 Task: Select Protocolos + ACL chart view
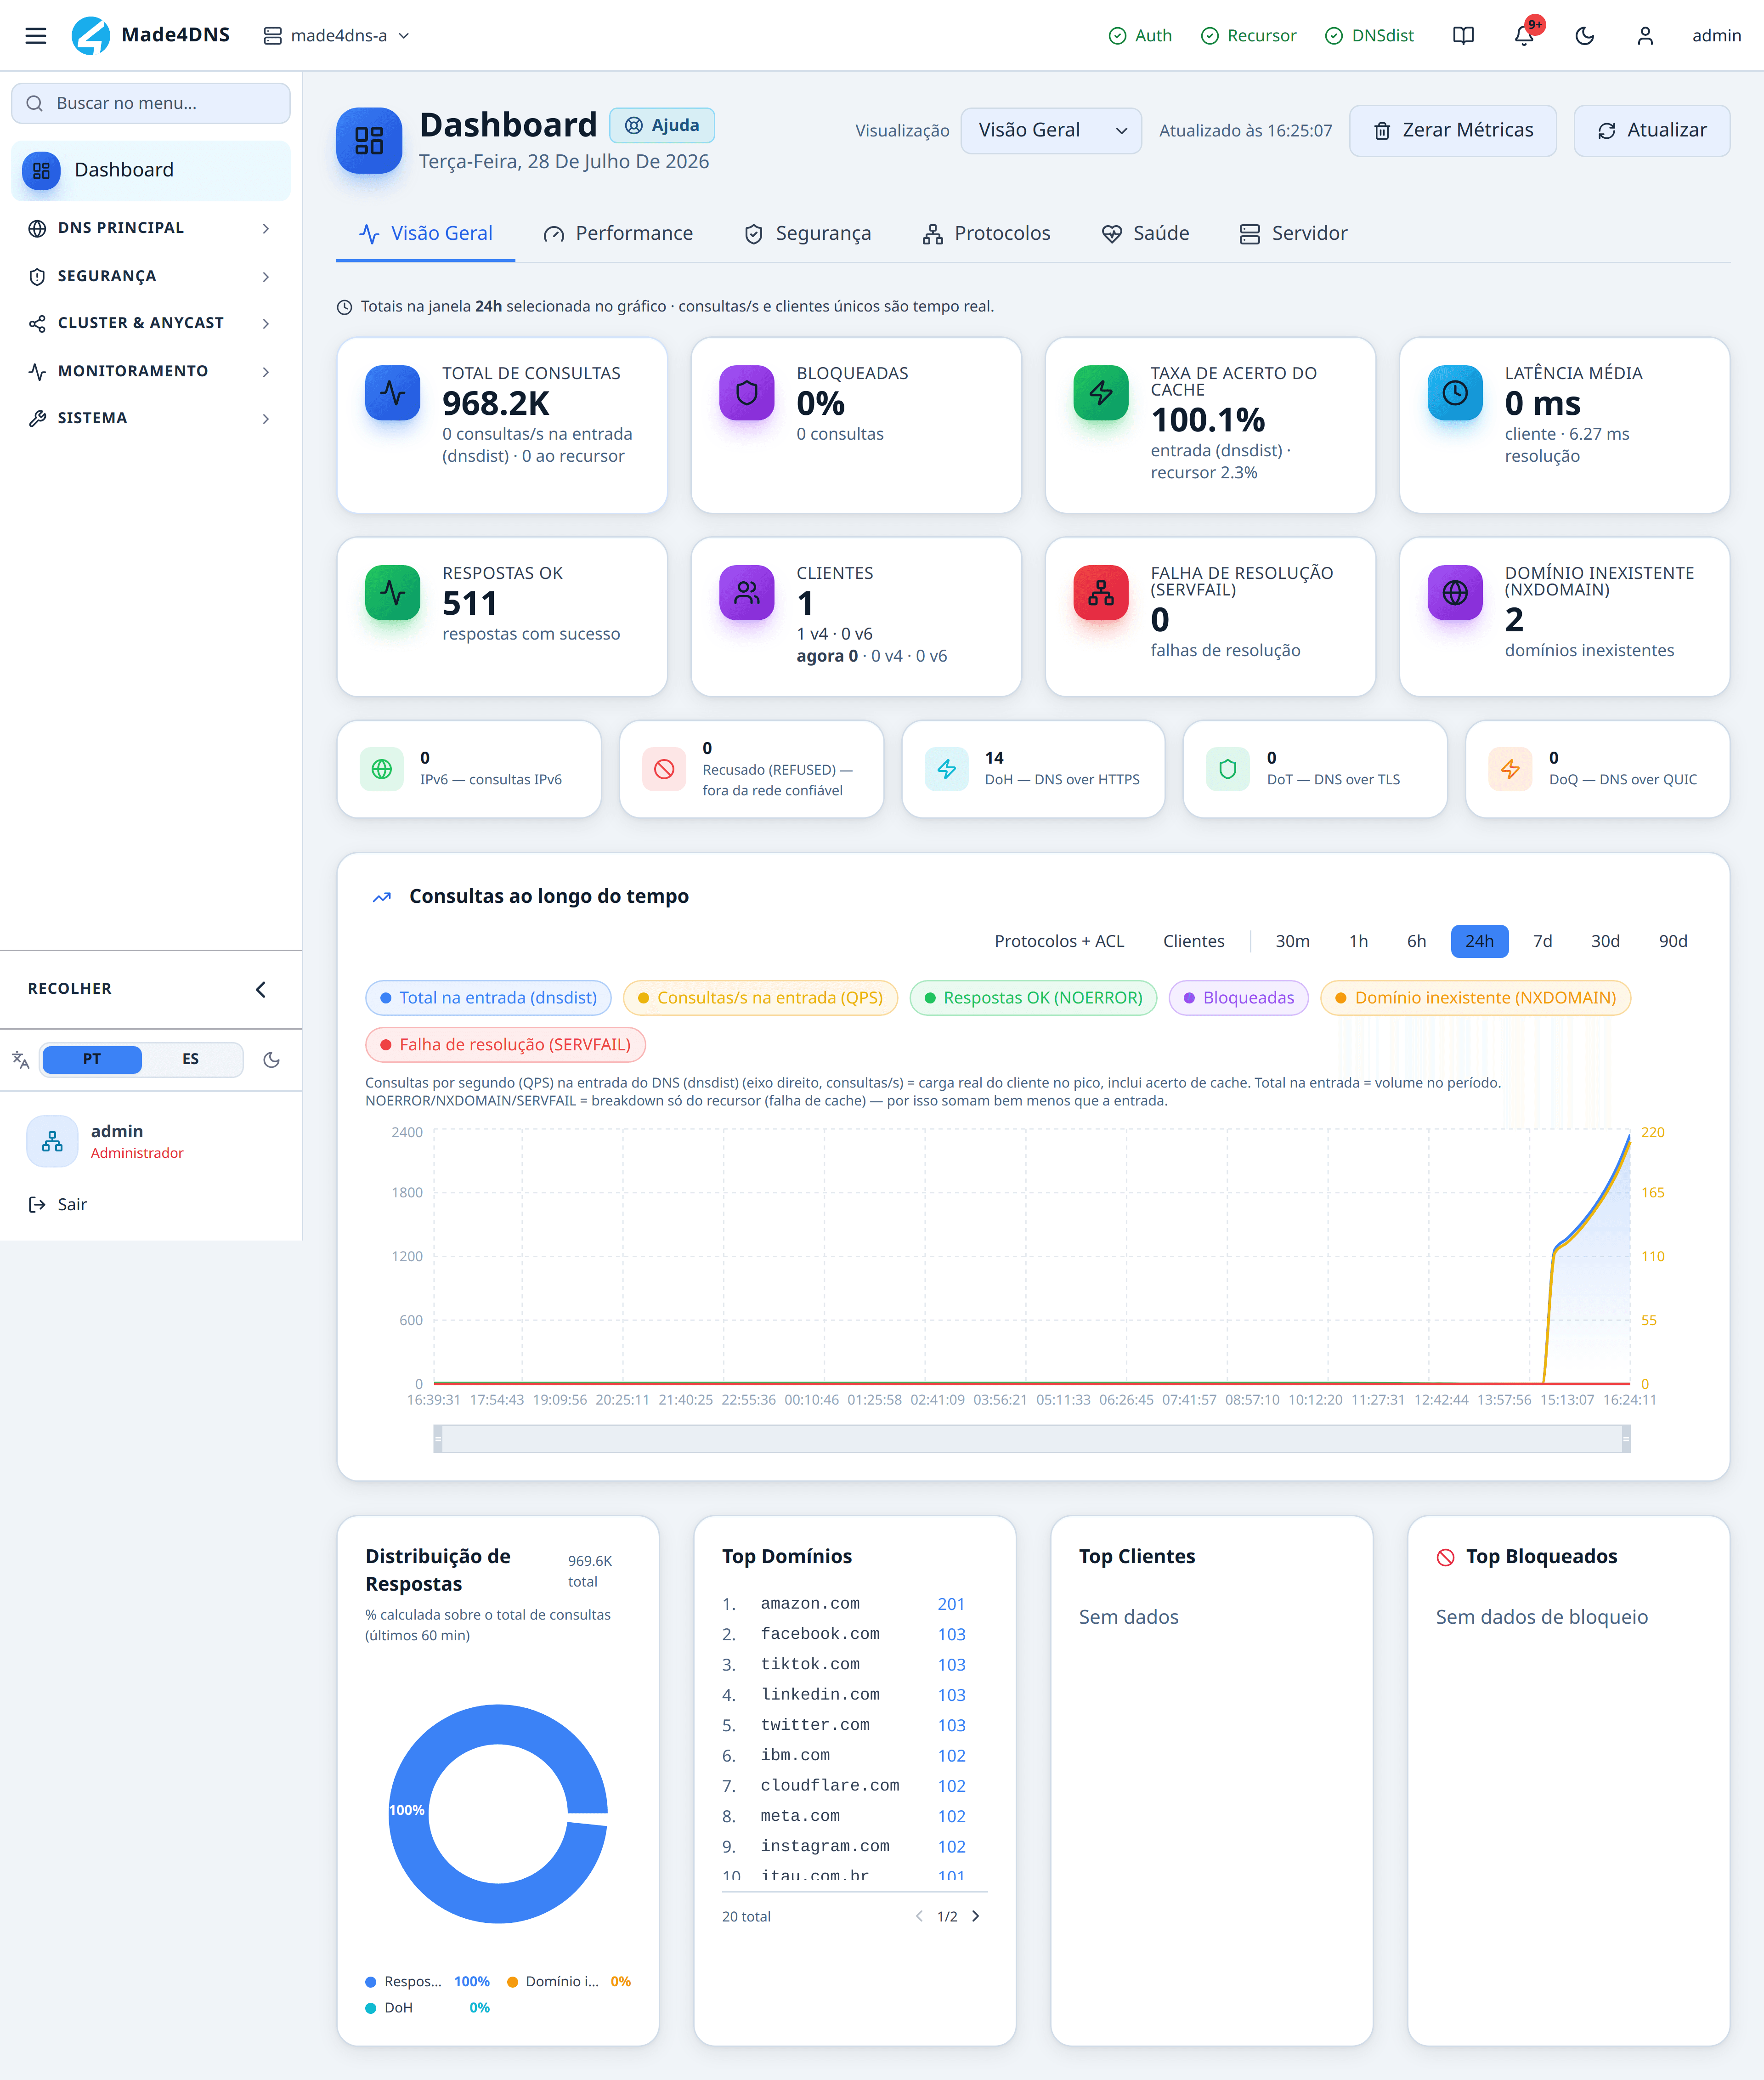(1059, 942)
